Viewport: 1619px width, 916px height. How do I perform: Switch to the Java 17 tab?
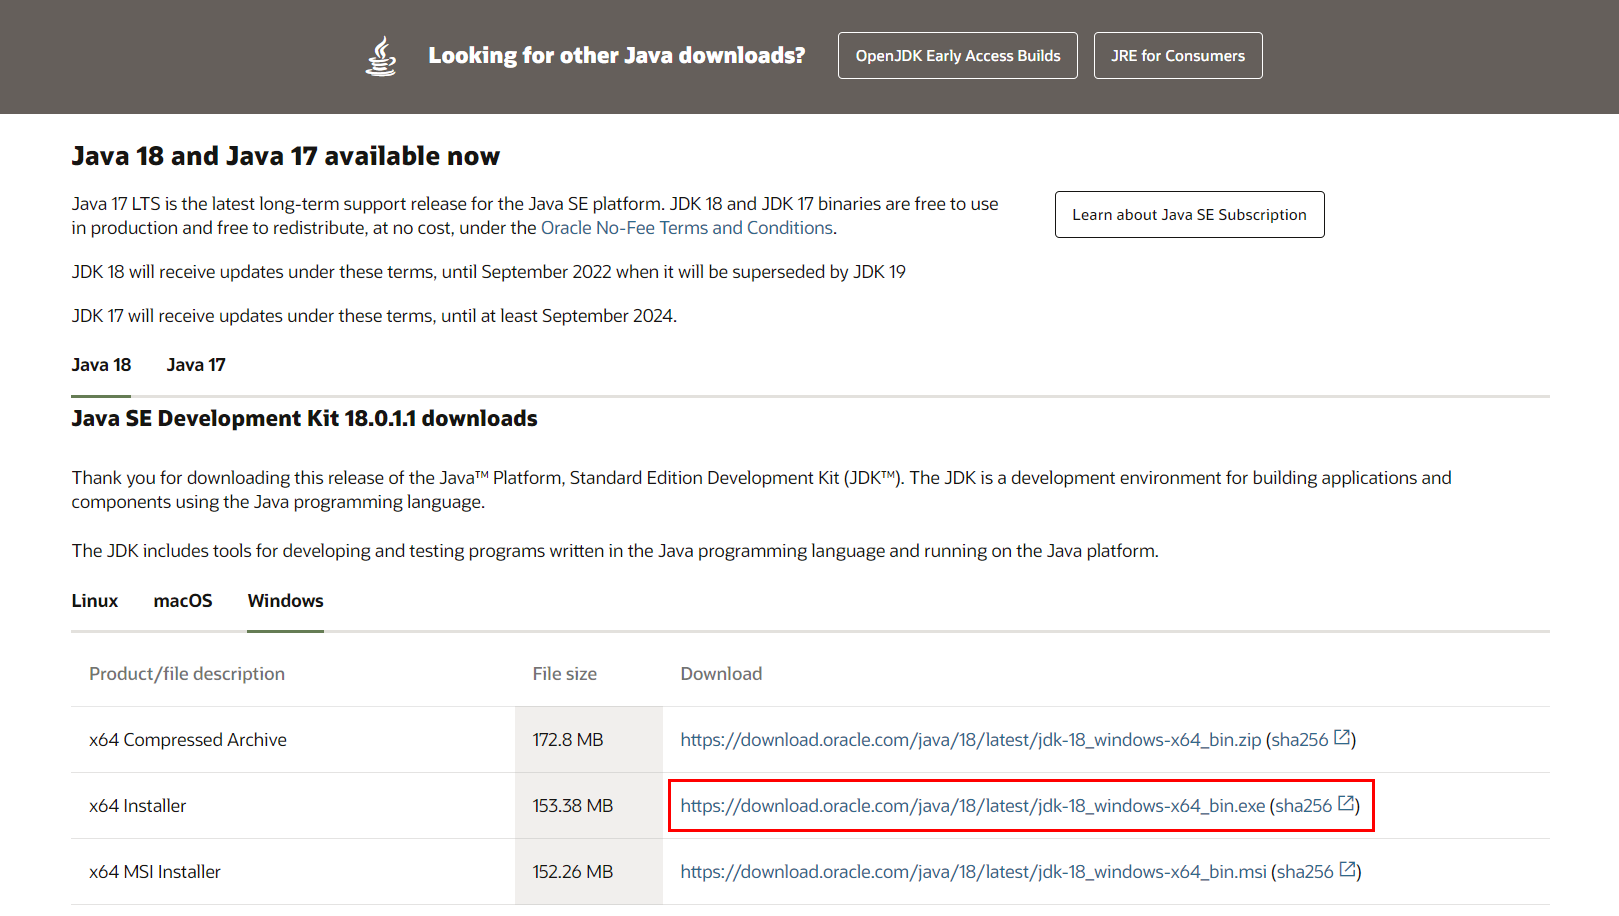(x=196, y=364)
